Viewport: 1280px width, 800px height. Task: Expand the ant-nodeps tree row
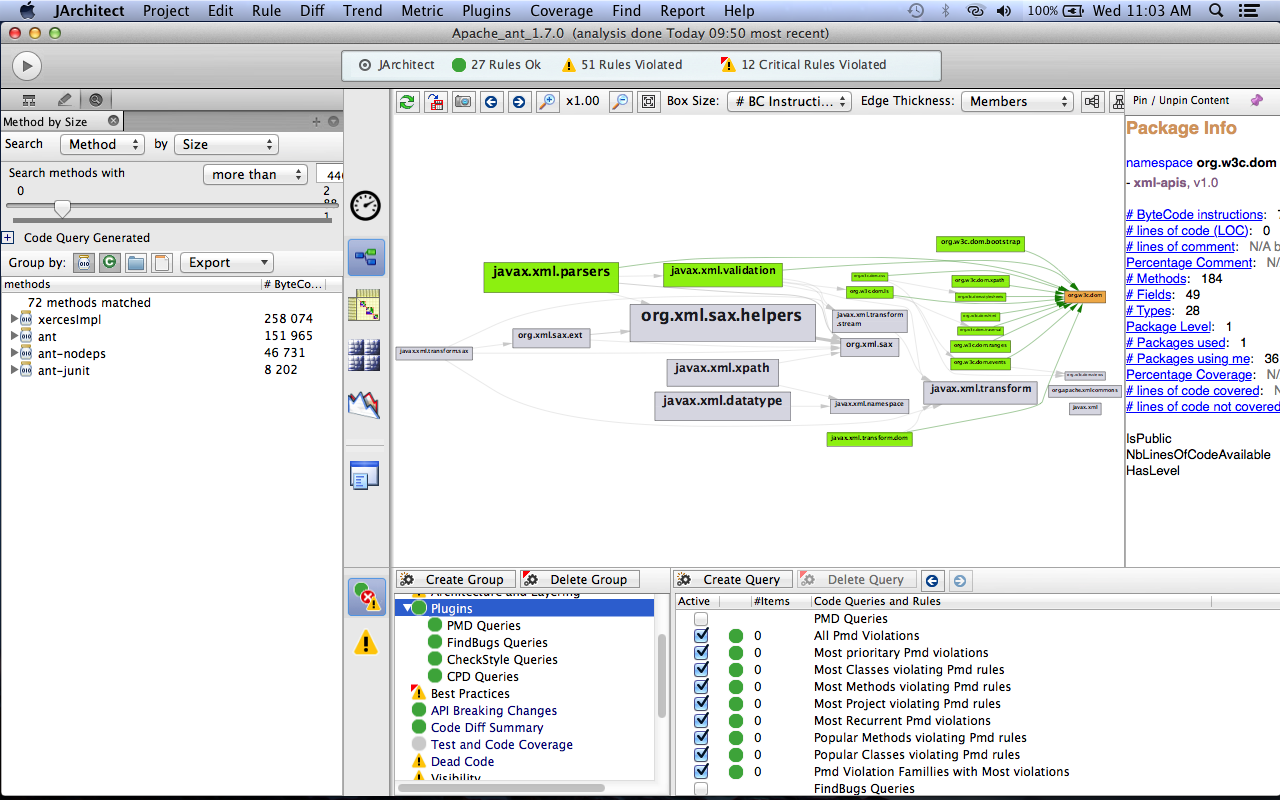(x=14, y=353)
